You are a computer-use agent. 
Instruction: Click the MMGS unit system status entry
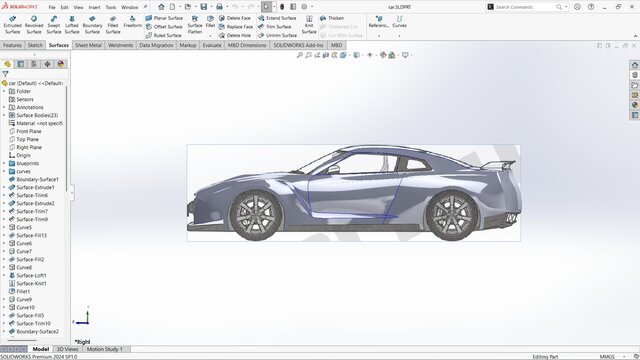[x=607, y=357]
